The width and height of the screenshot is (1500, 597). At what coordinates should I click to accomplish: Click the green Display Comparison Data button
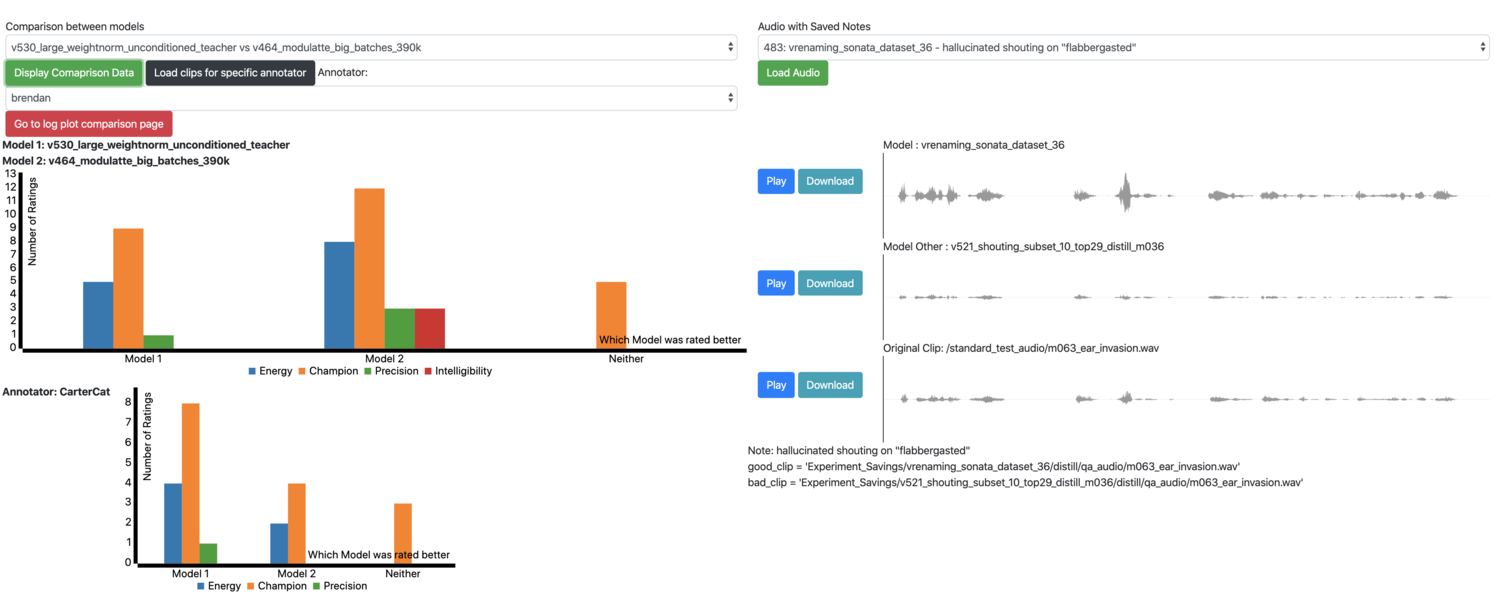(74, 73)
